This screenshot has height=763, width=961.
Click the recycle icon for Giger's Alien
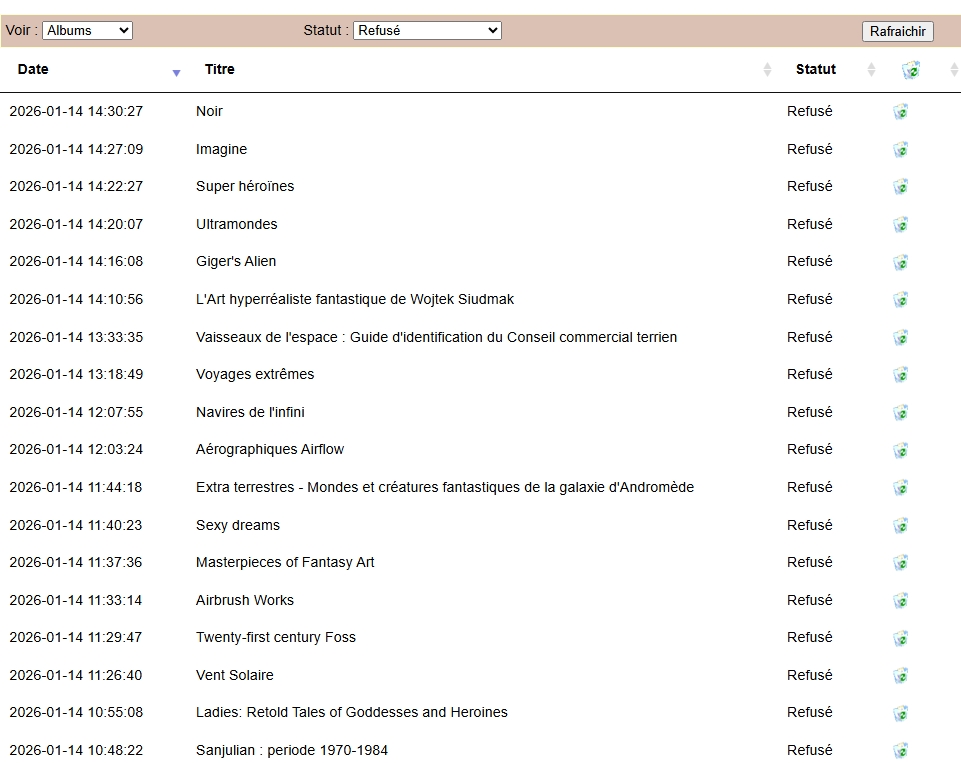click(x=900, y=262)
